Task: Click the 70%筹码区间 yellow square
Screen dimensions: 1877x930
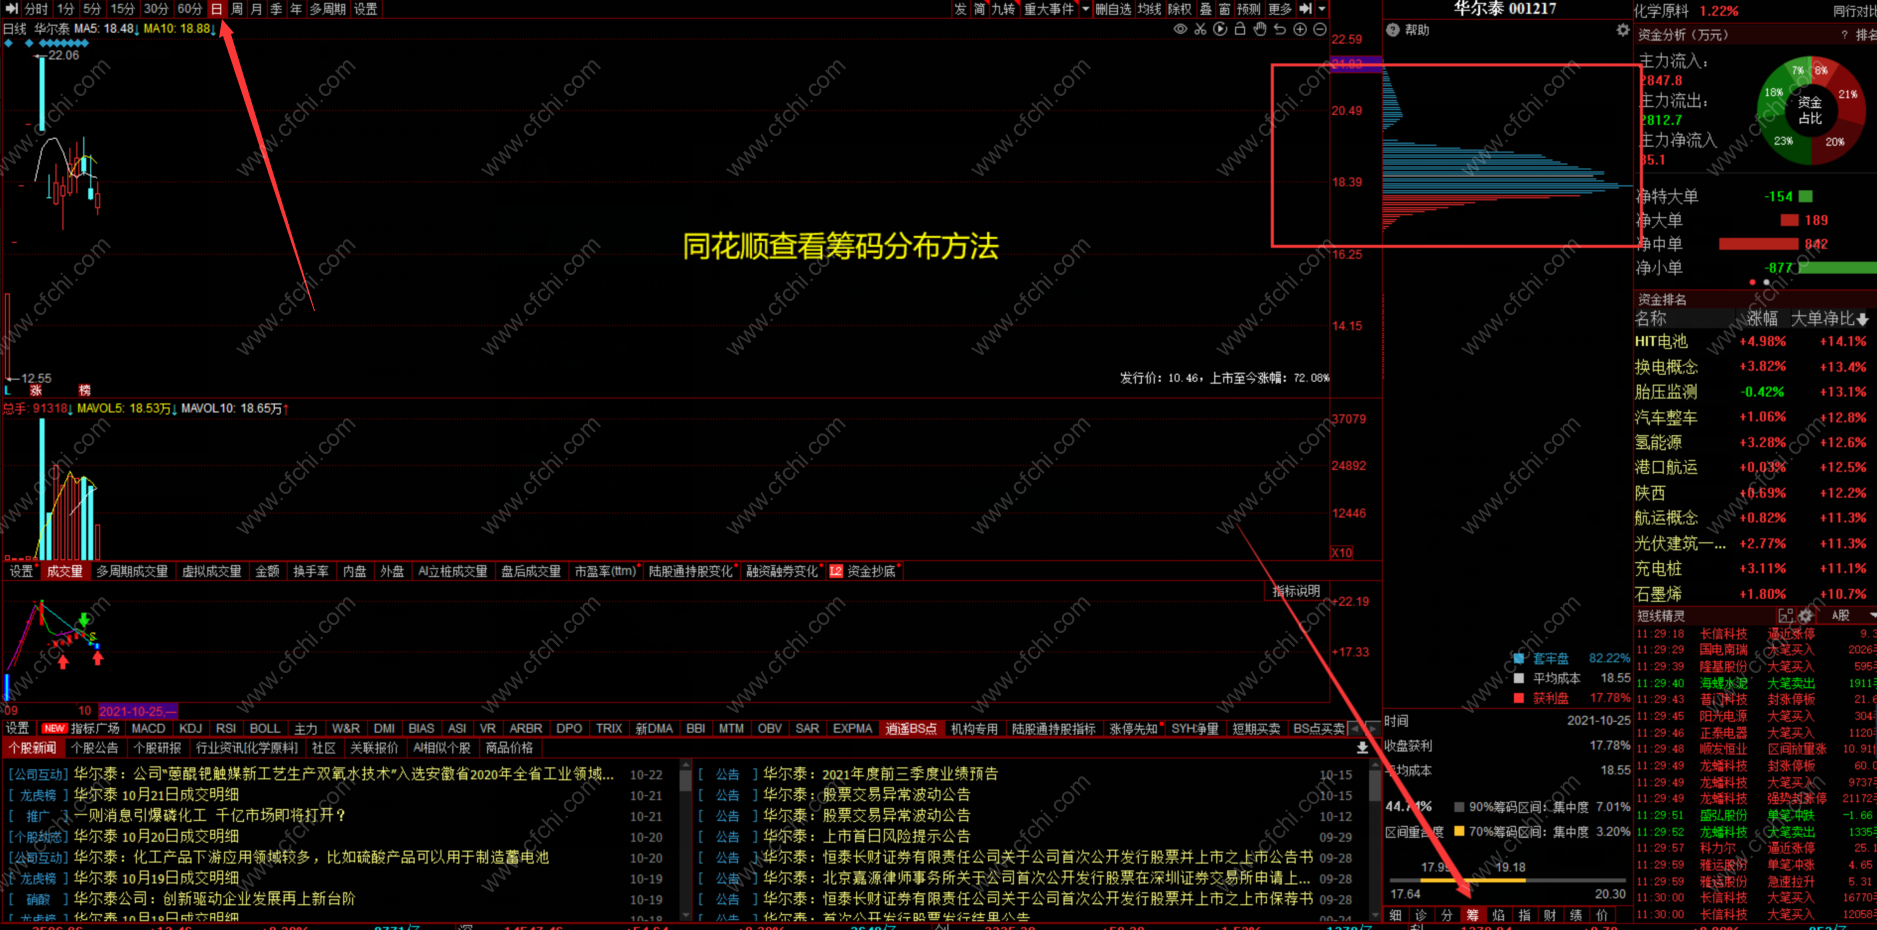Action: [1459, 831]
